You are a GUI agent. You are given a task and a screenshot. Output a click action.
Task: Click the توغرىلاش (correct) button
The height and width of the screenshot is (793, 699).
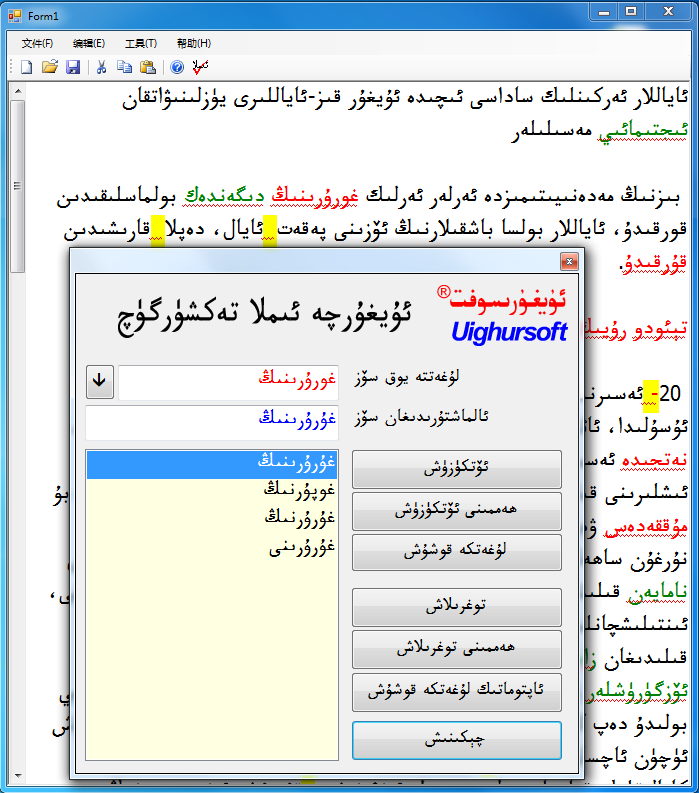click(457, 606)
